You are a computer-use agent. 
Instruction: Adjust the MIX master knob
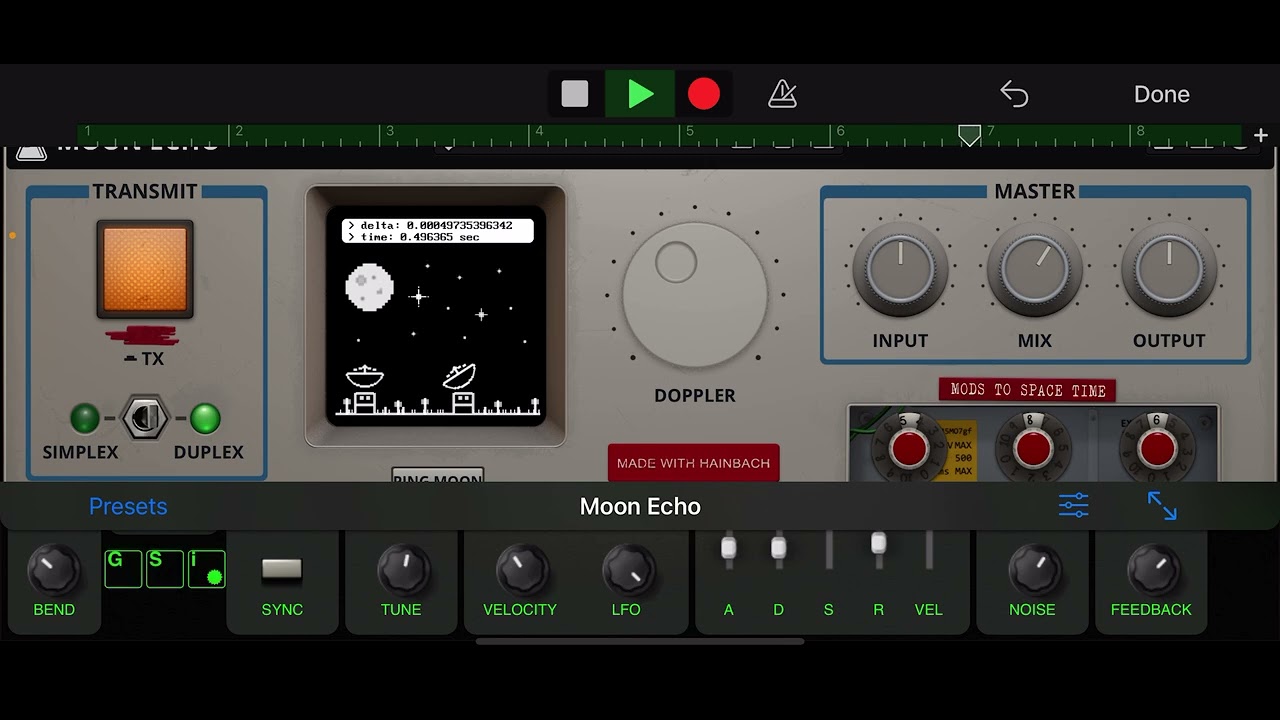coord(1034,270)
